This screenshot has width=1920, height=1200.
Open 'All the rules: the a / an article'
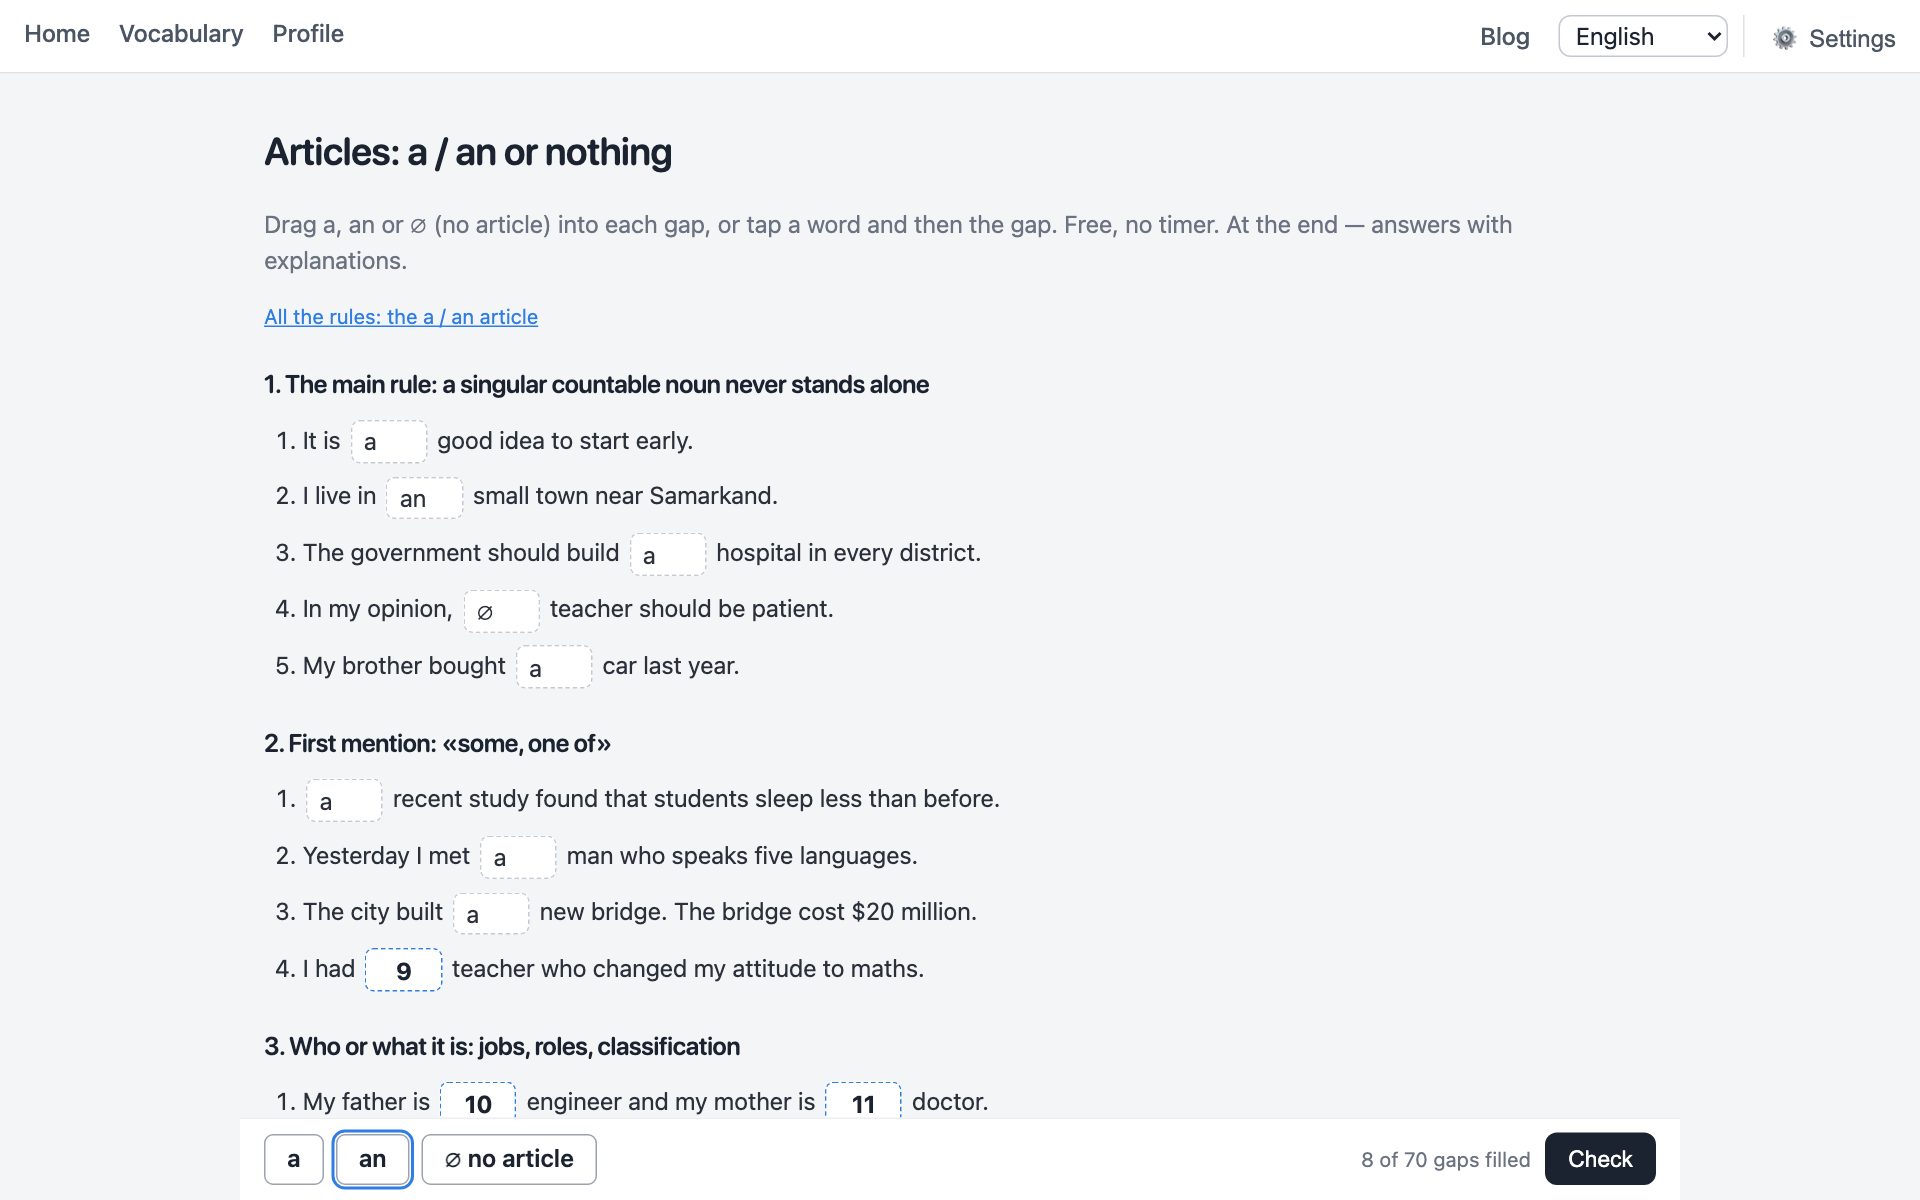pyautogui.click(x=401, y=317)
